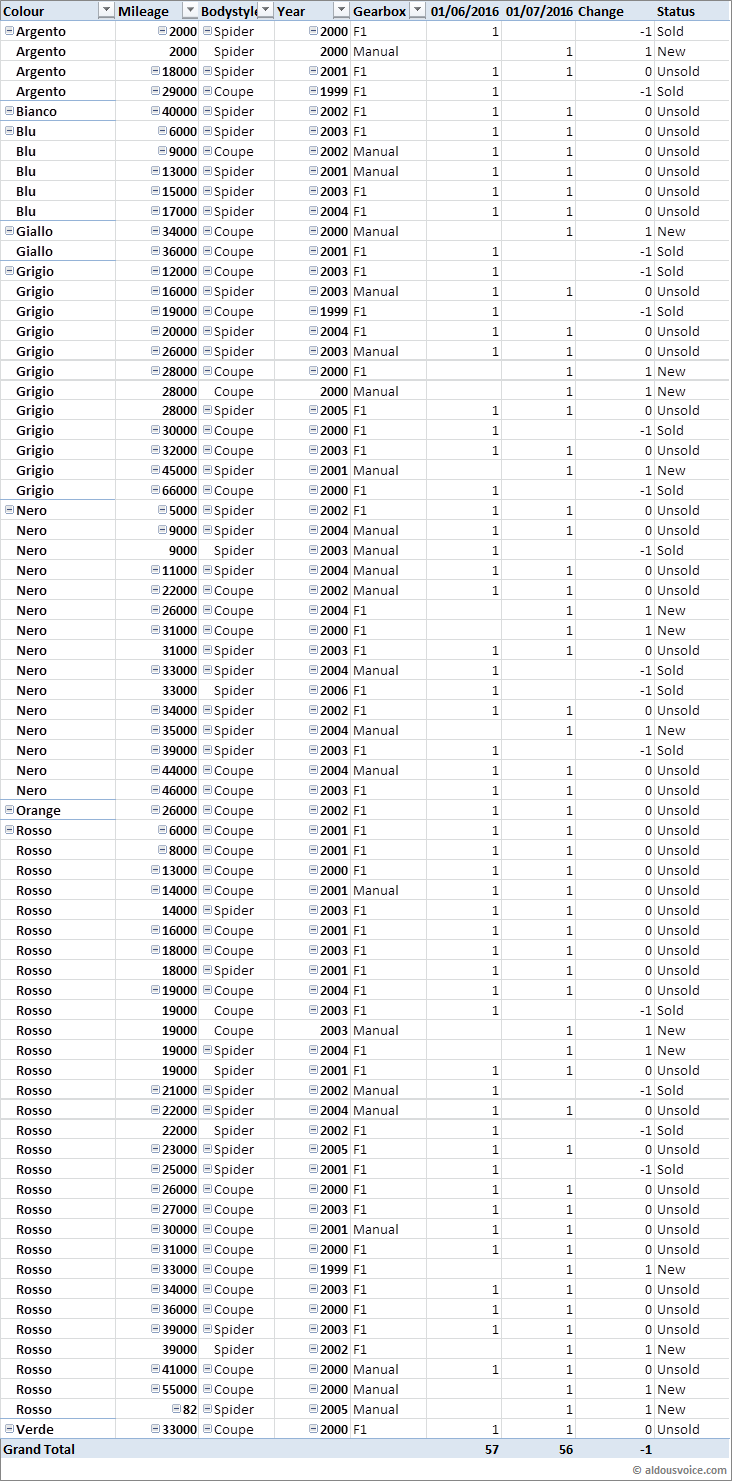Collapse the Giallo colour group
Image resolution: width=732 pixels, height=1481 pixels.
10,231
